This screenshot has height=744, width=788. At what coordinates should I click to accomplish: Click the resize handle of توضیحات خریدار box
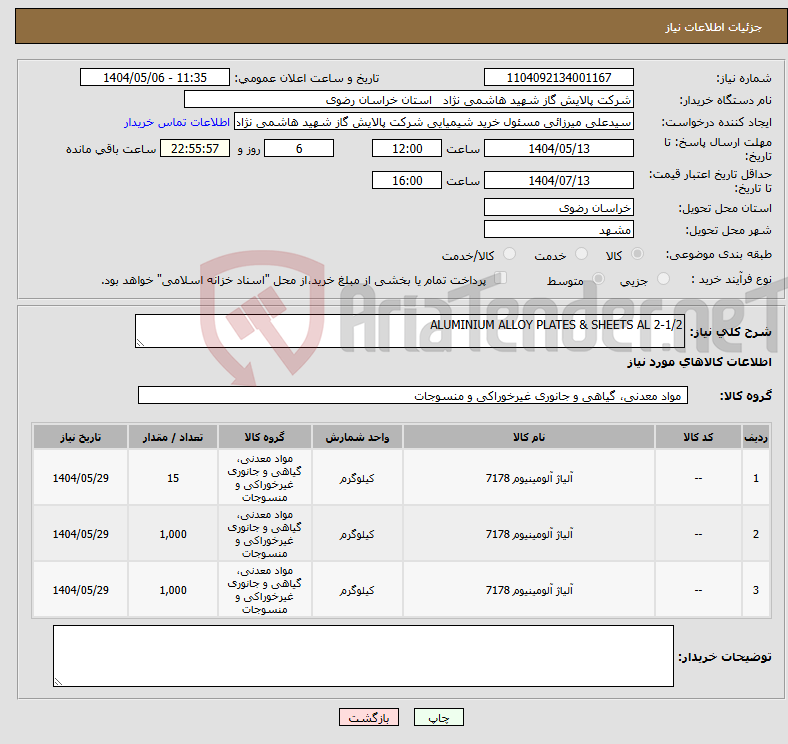[58, 682]
